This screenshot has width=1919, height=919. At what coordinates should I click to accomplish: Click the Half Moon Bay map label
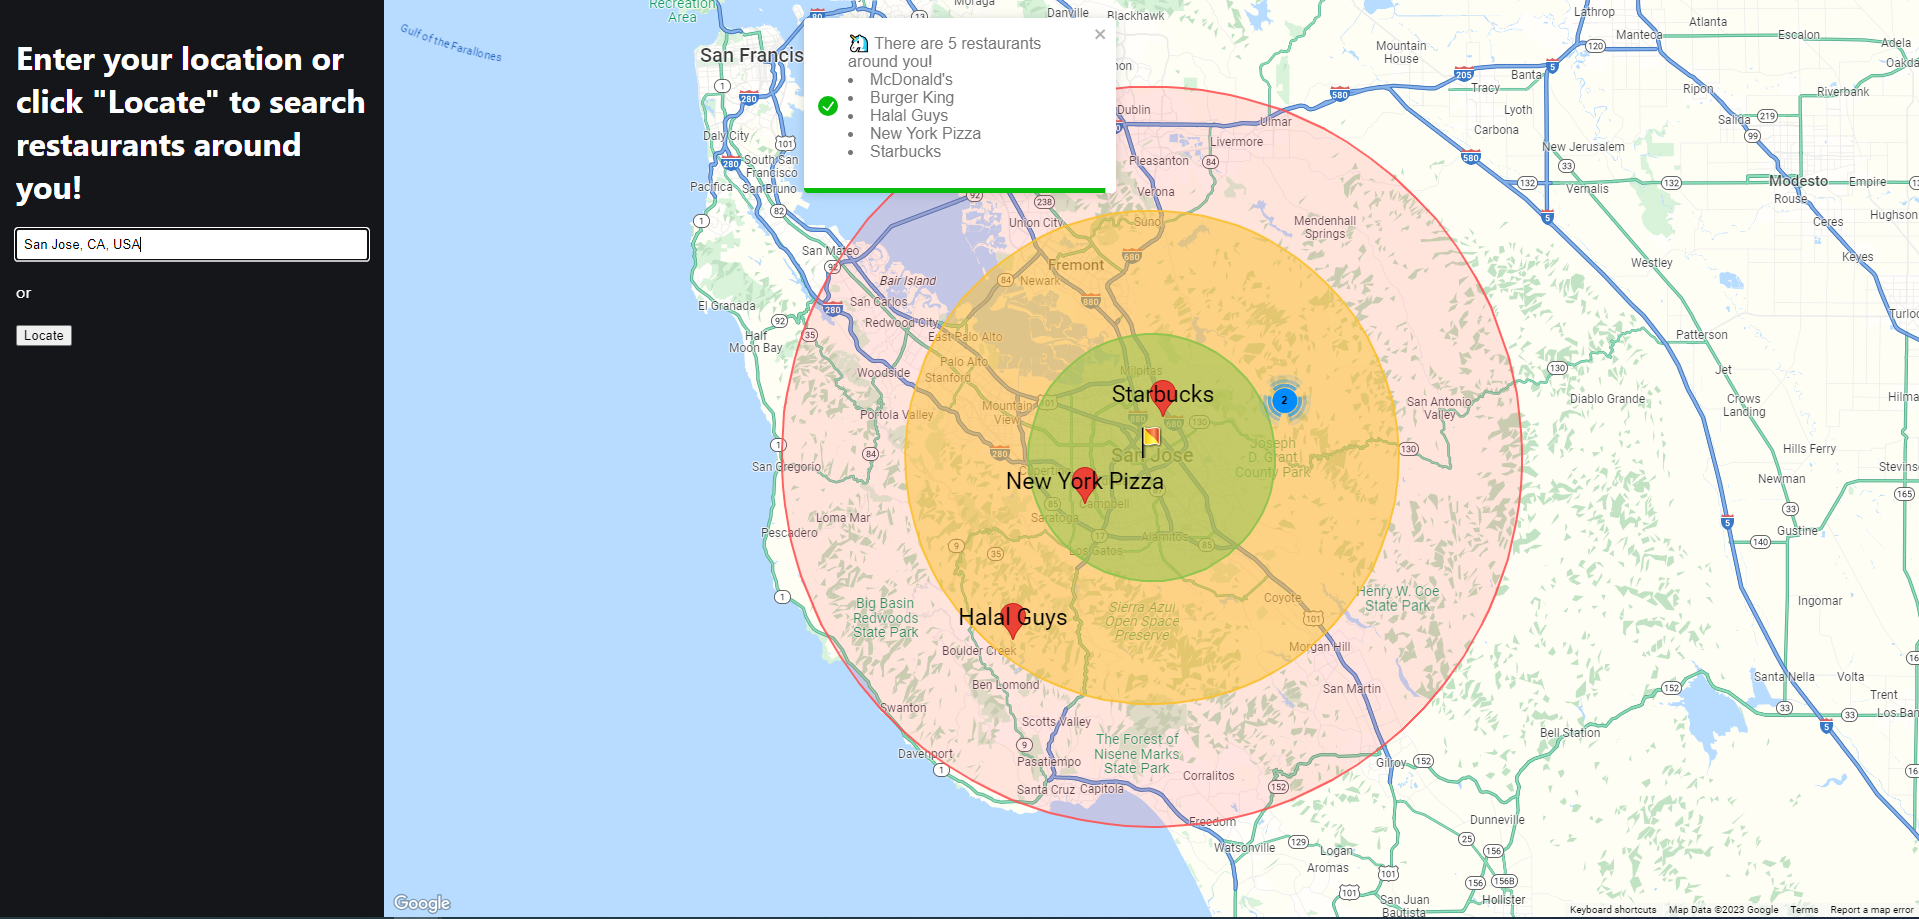pyautogui.click(x=756, y=342)
